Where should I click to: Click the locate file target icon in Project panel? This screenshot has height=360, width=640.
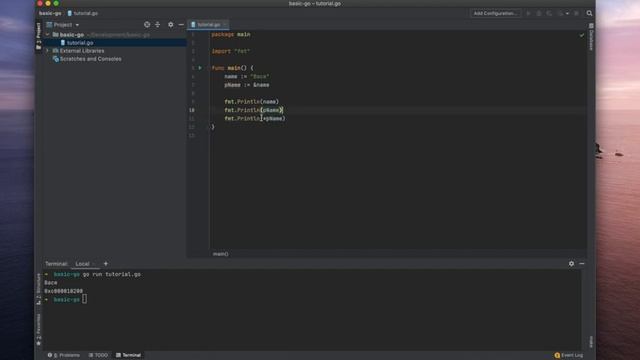tap(147, 25)
